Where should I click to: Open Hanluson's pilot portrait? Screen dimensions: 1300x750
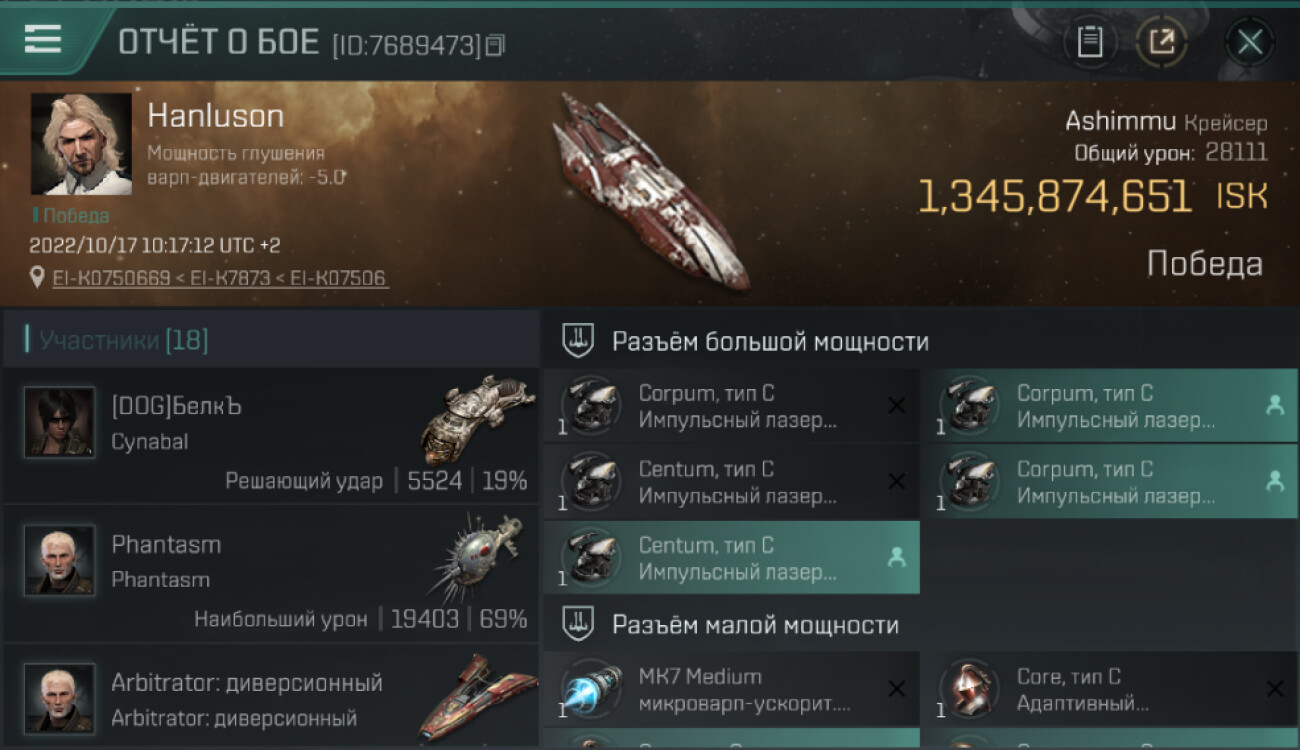(x=81, y=144)
